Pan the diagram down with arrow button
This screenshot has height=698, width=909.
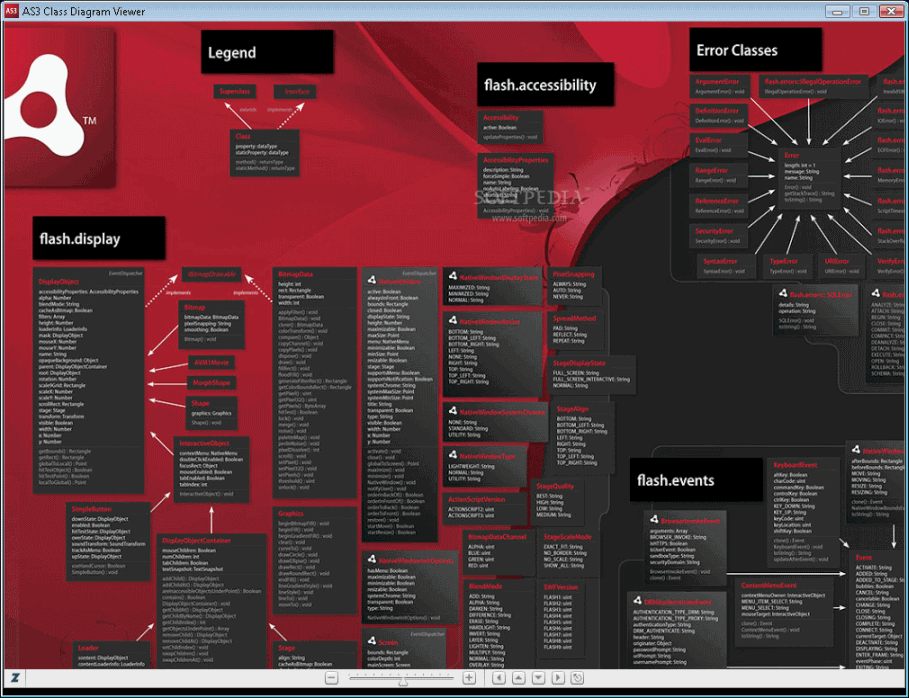pyautogui.click(x=539, y=678)
